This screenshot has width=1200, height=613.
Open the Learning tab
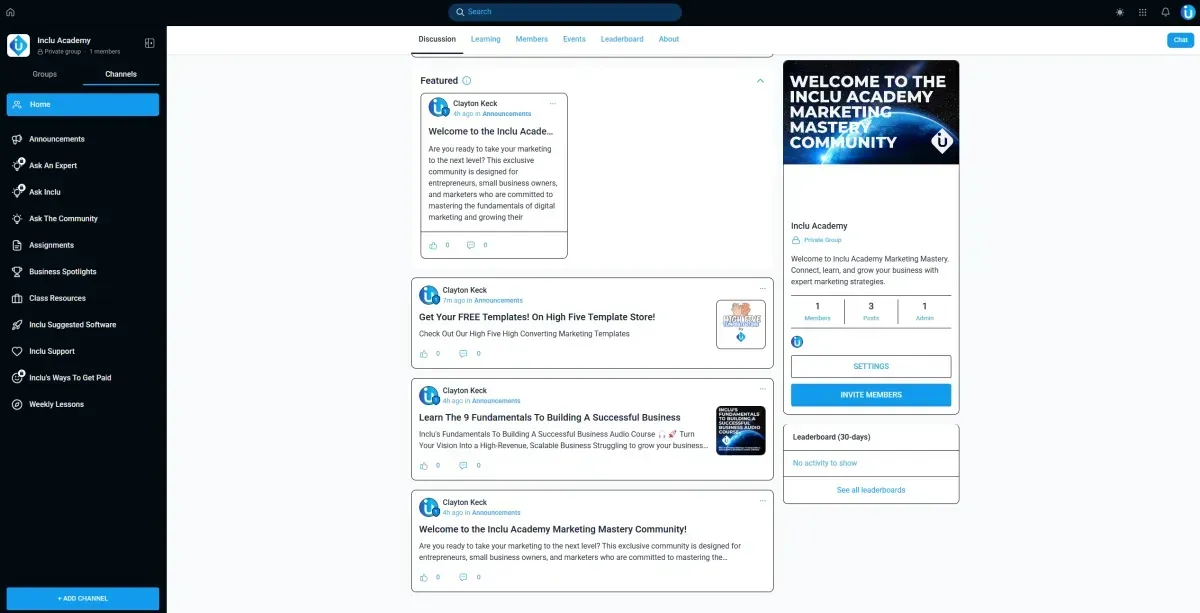click(x=486, y=39)
